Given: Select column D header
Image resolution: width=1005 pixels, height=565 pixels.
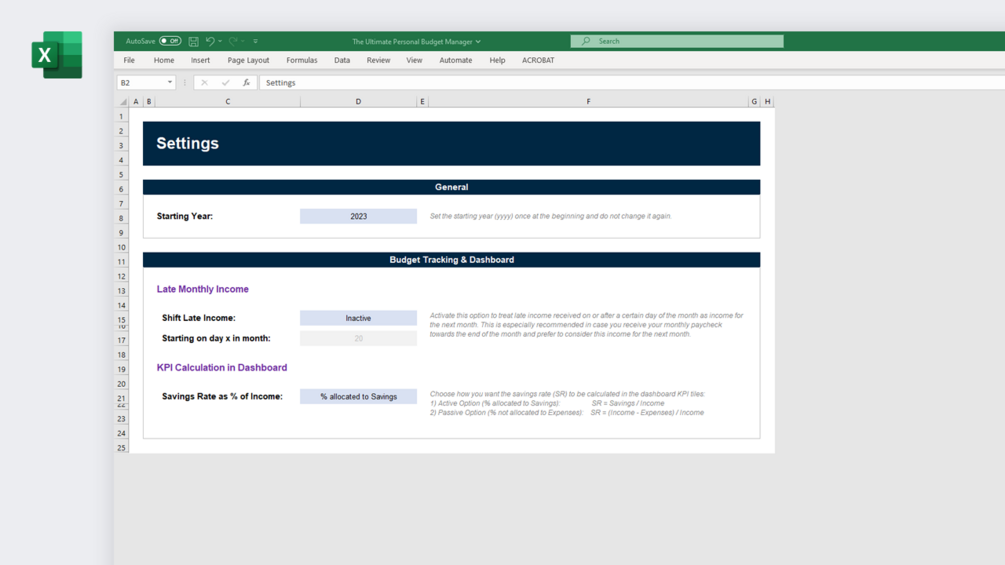Looking at the screenshot, I should tap(358, 101).
